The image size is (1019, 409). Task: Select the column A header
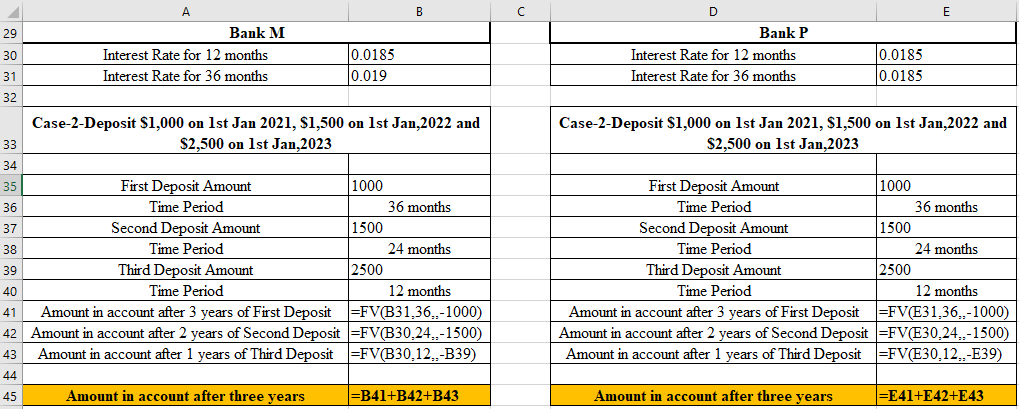tap(185, 11)
